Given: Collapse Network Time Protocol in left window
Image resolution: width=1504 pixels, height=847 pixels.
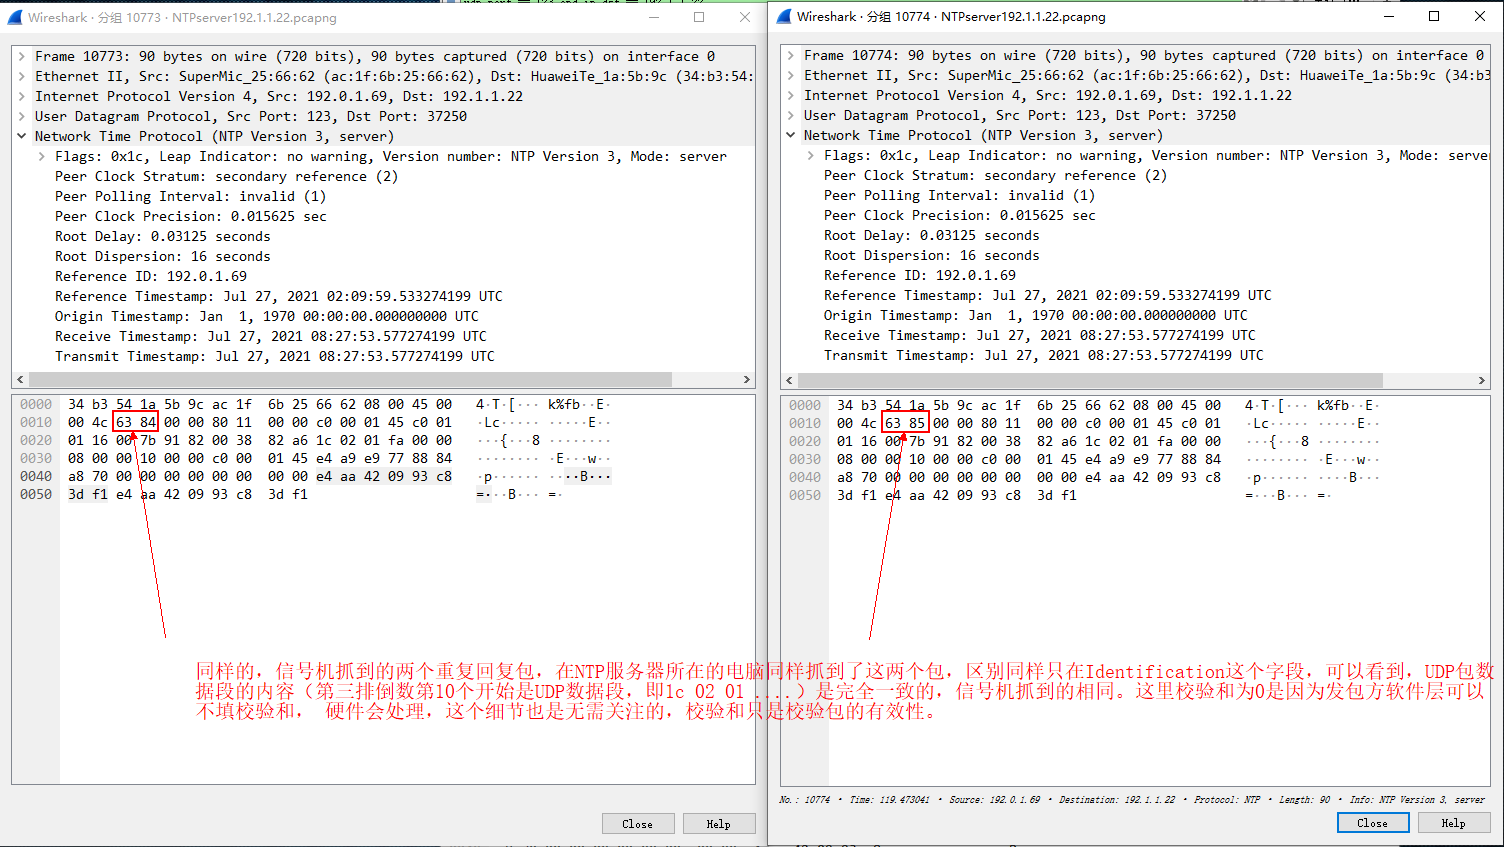Looking at the screenshot, I should click(x=22, y=137).
